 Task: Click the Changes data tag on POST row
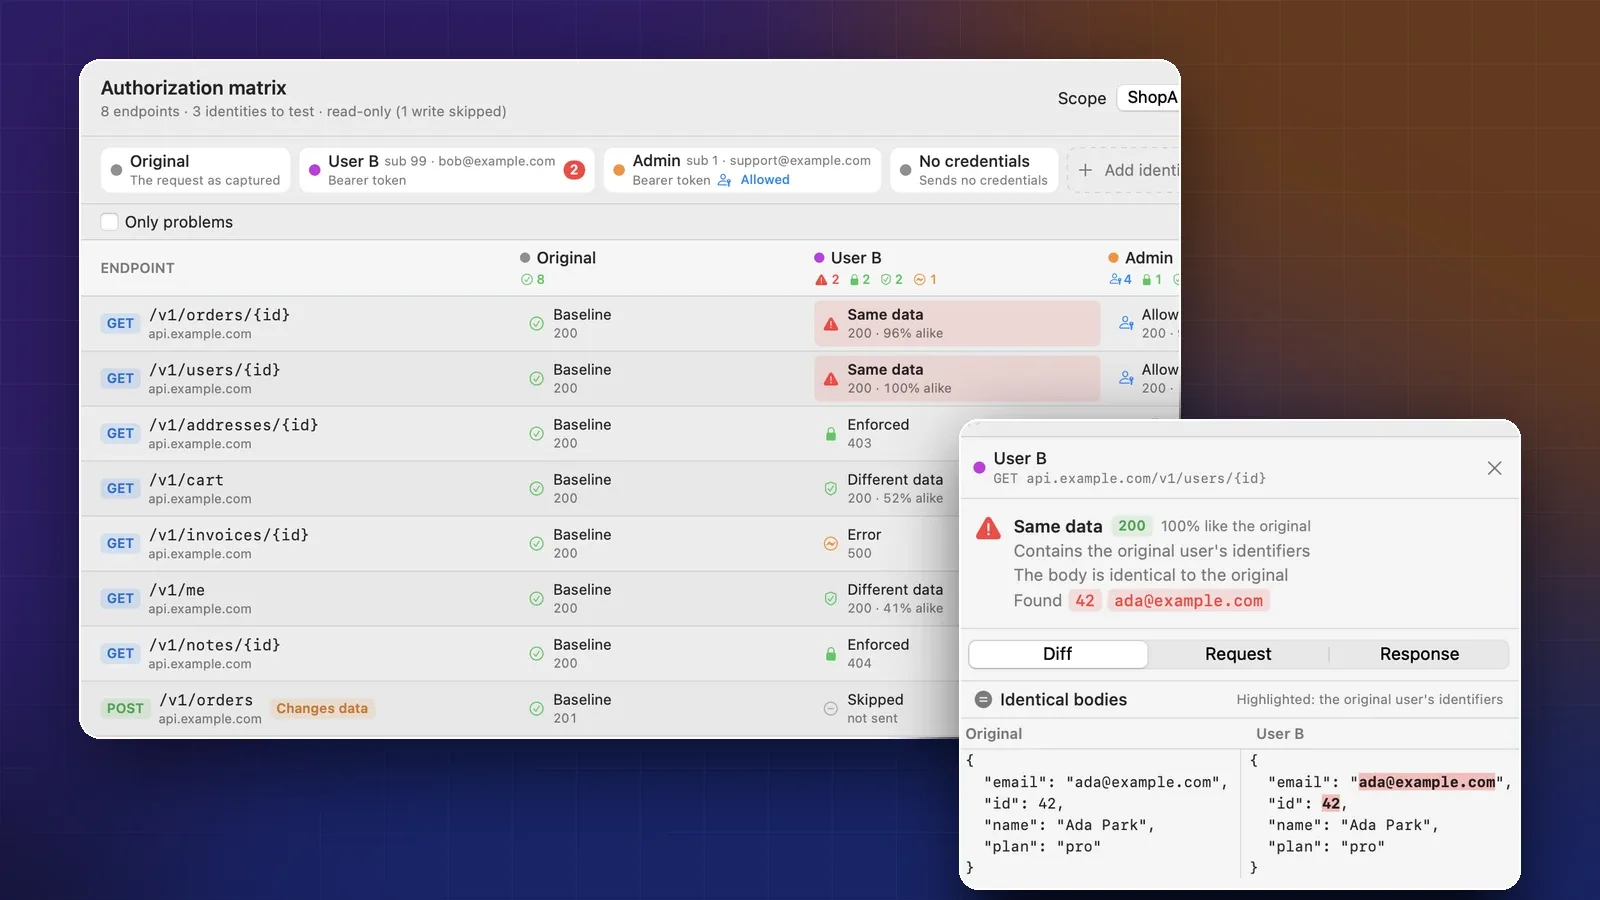(322, 709)
